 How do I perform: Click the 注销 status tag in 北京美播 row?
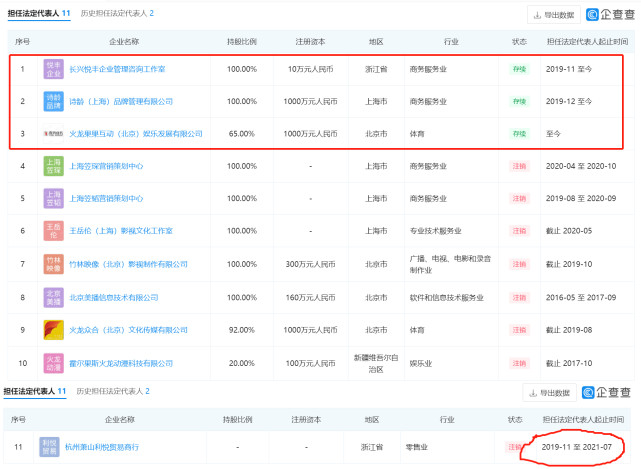[x=520, y=297]
